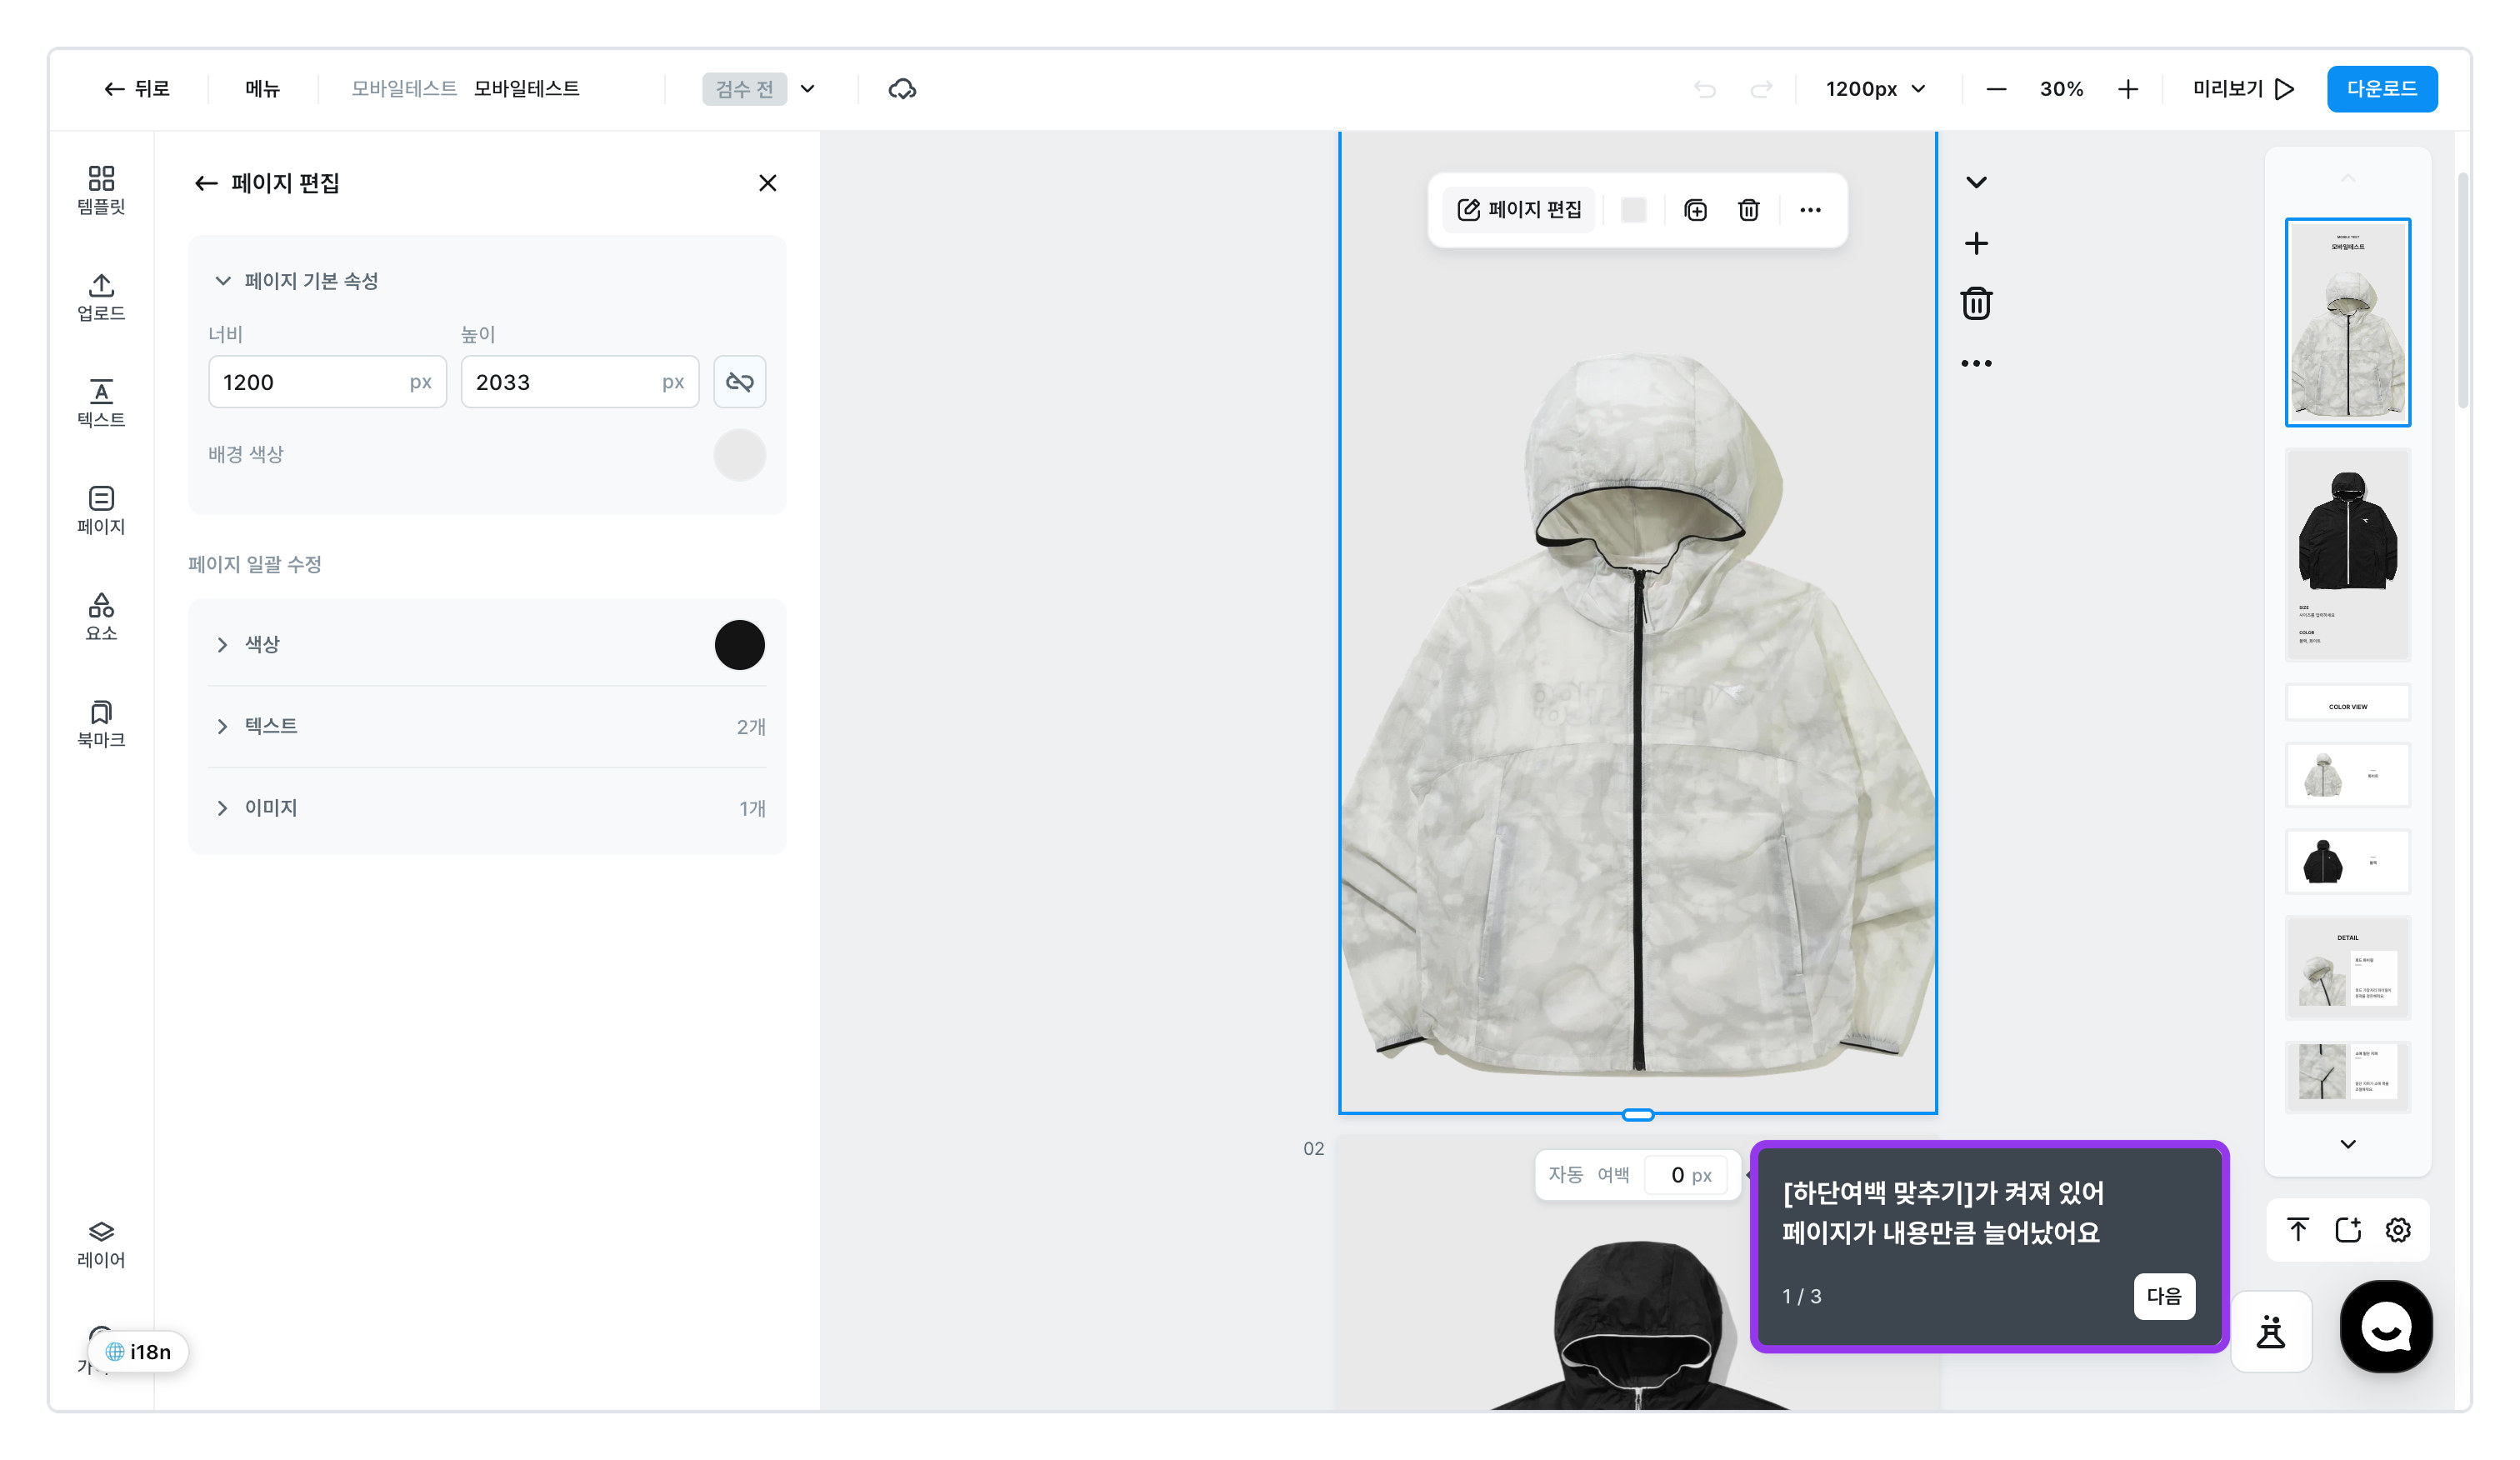Open the 검수 전 status dropdown

point(760,89)
